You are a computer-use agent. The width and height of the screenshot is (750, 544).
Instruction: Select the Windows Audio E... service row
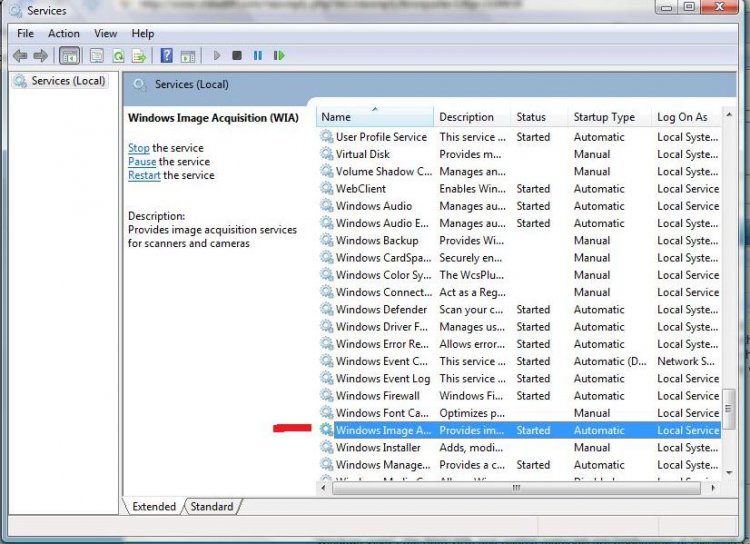tap(519, 223)
